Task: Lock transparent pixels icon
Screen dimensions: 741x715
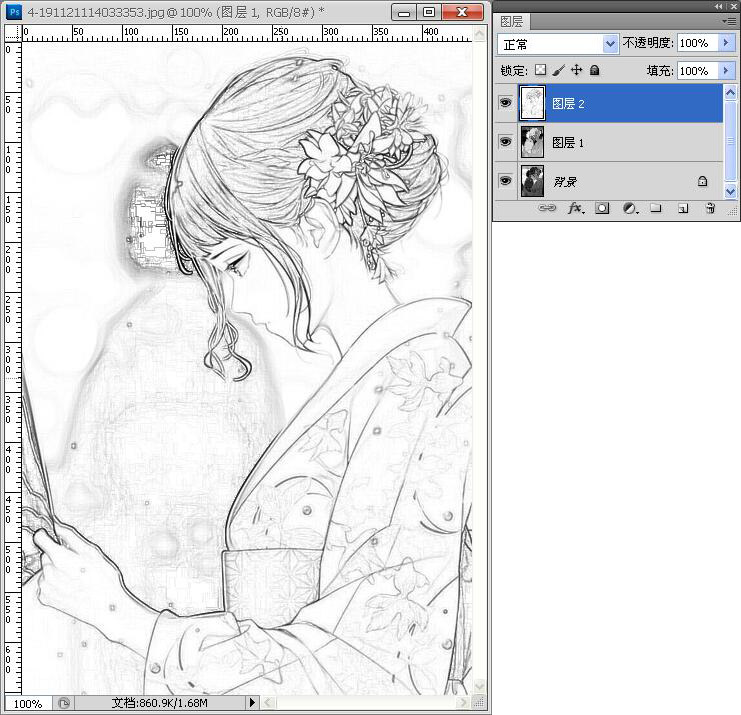Action: 540,70
